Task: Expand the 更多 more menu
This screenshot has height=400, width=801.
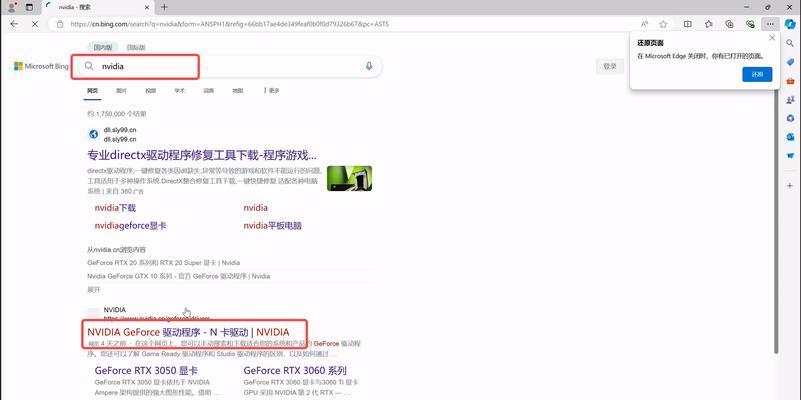Action: pos(272,90)
